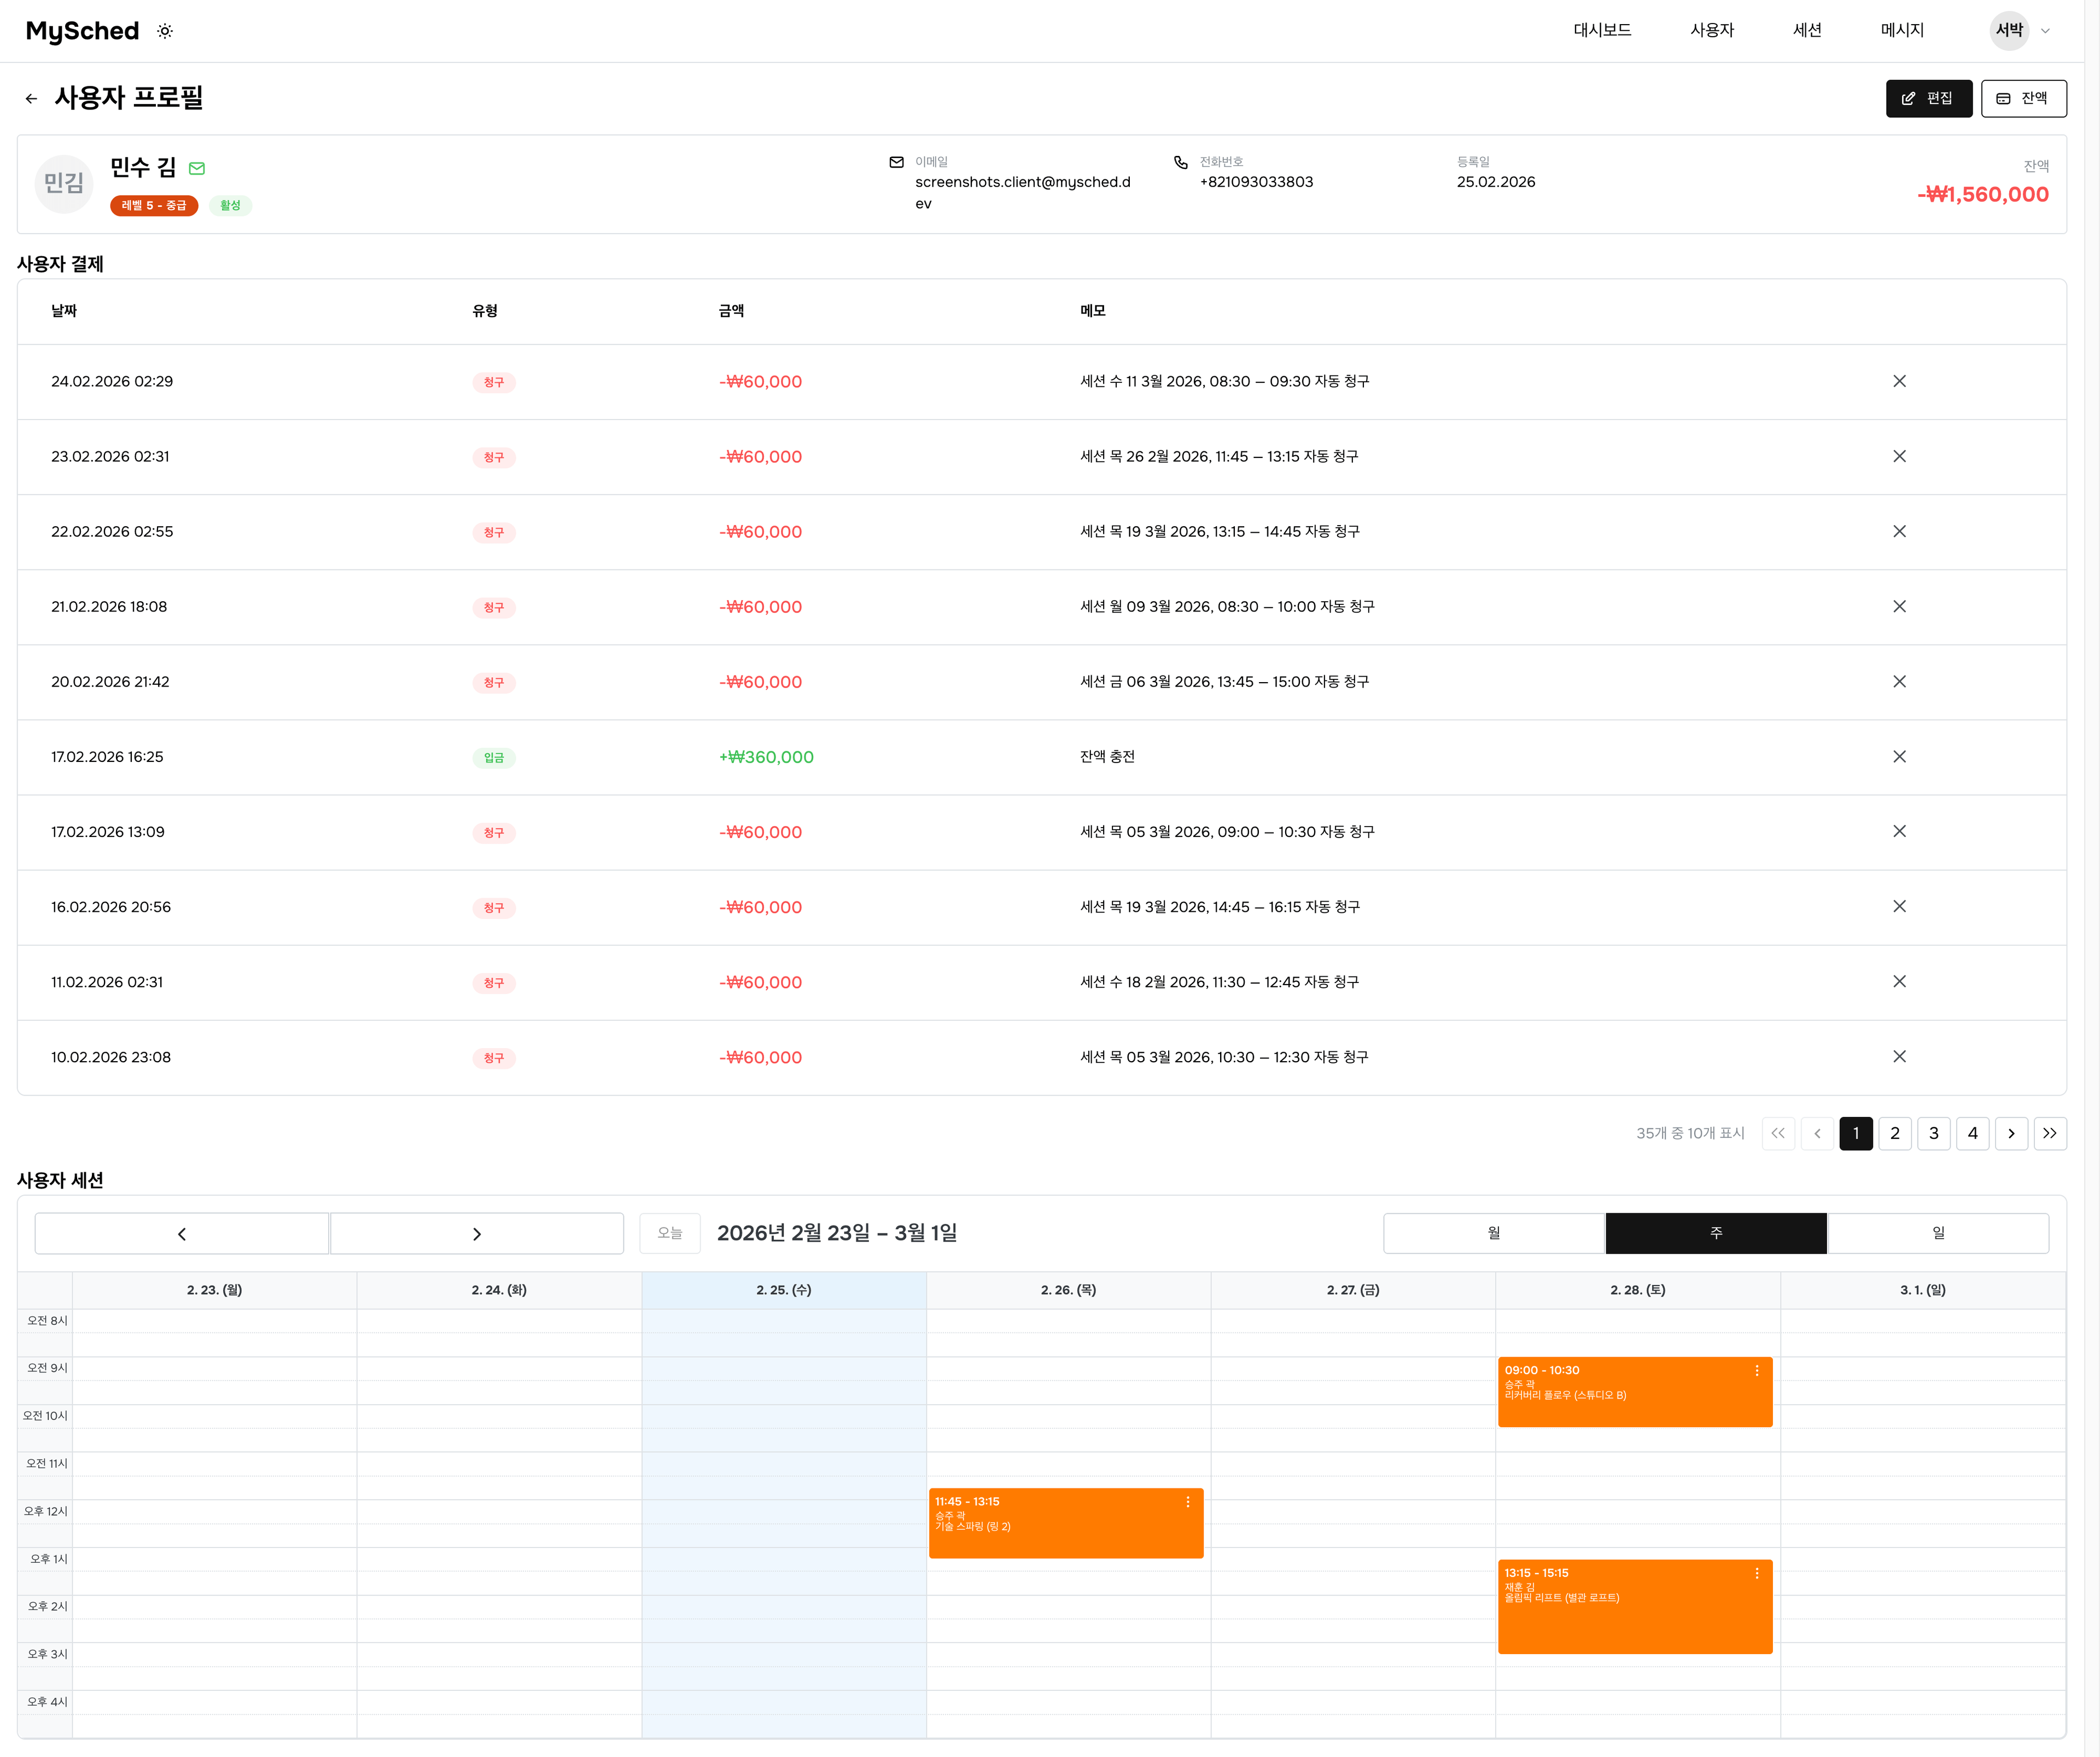
Task: Open options for 13:15 - 15:15 session
Action: coord(1756,1573)
